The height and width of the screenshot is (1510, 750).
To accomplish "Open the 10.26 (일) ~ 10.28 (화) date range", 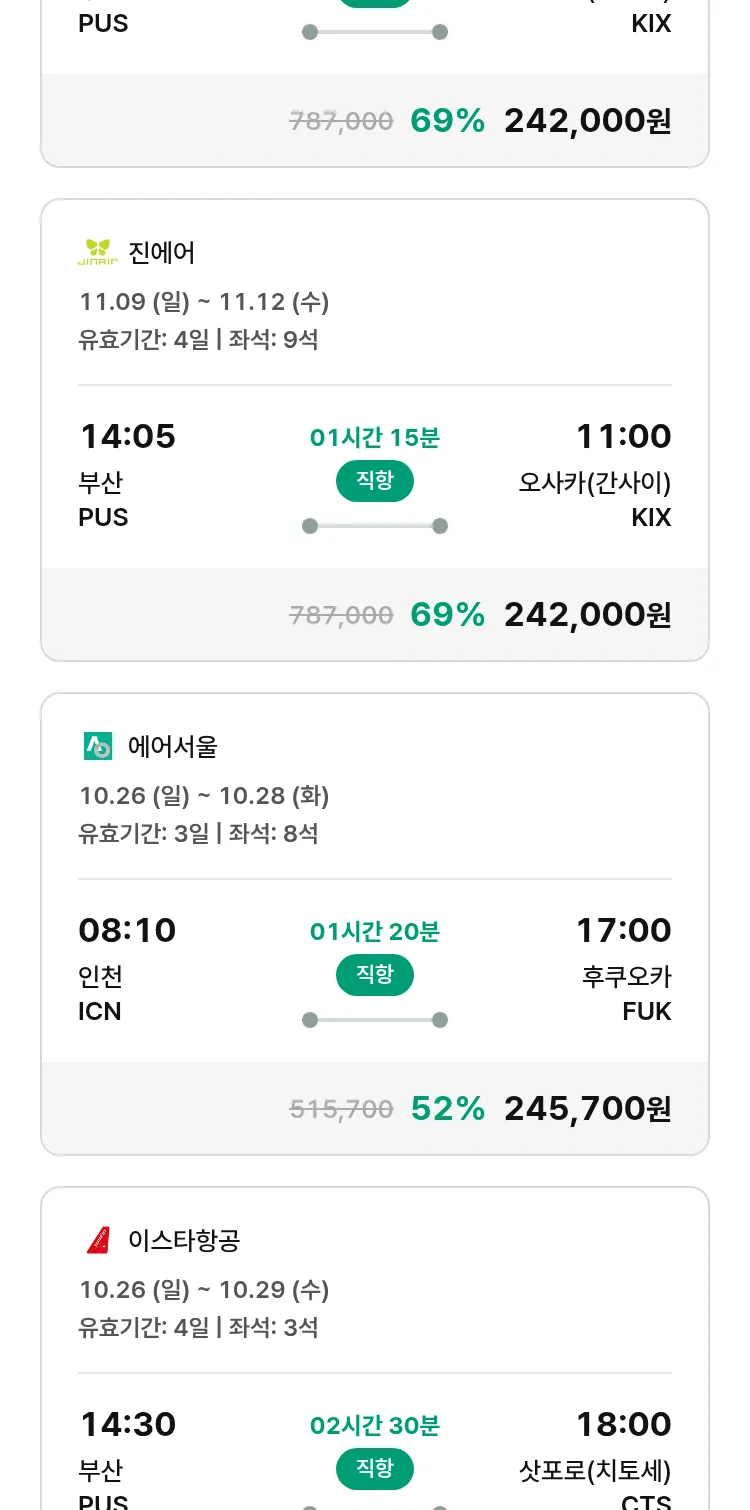I will 204,796.
